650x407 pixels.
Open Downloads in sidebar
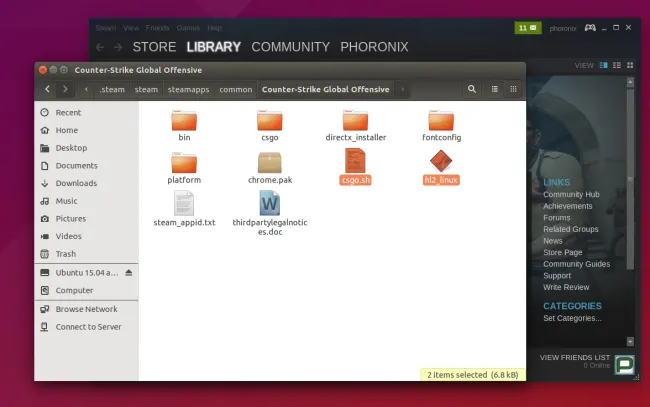[86, 183]
